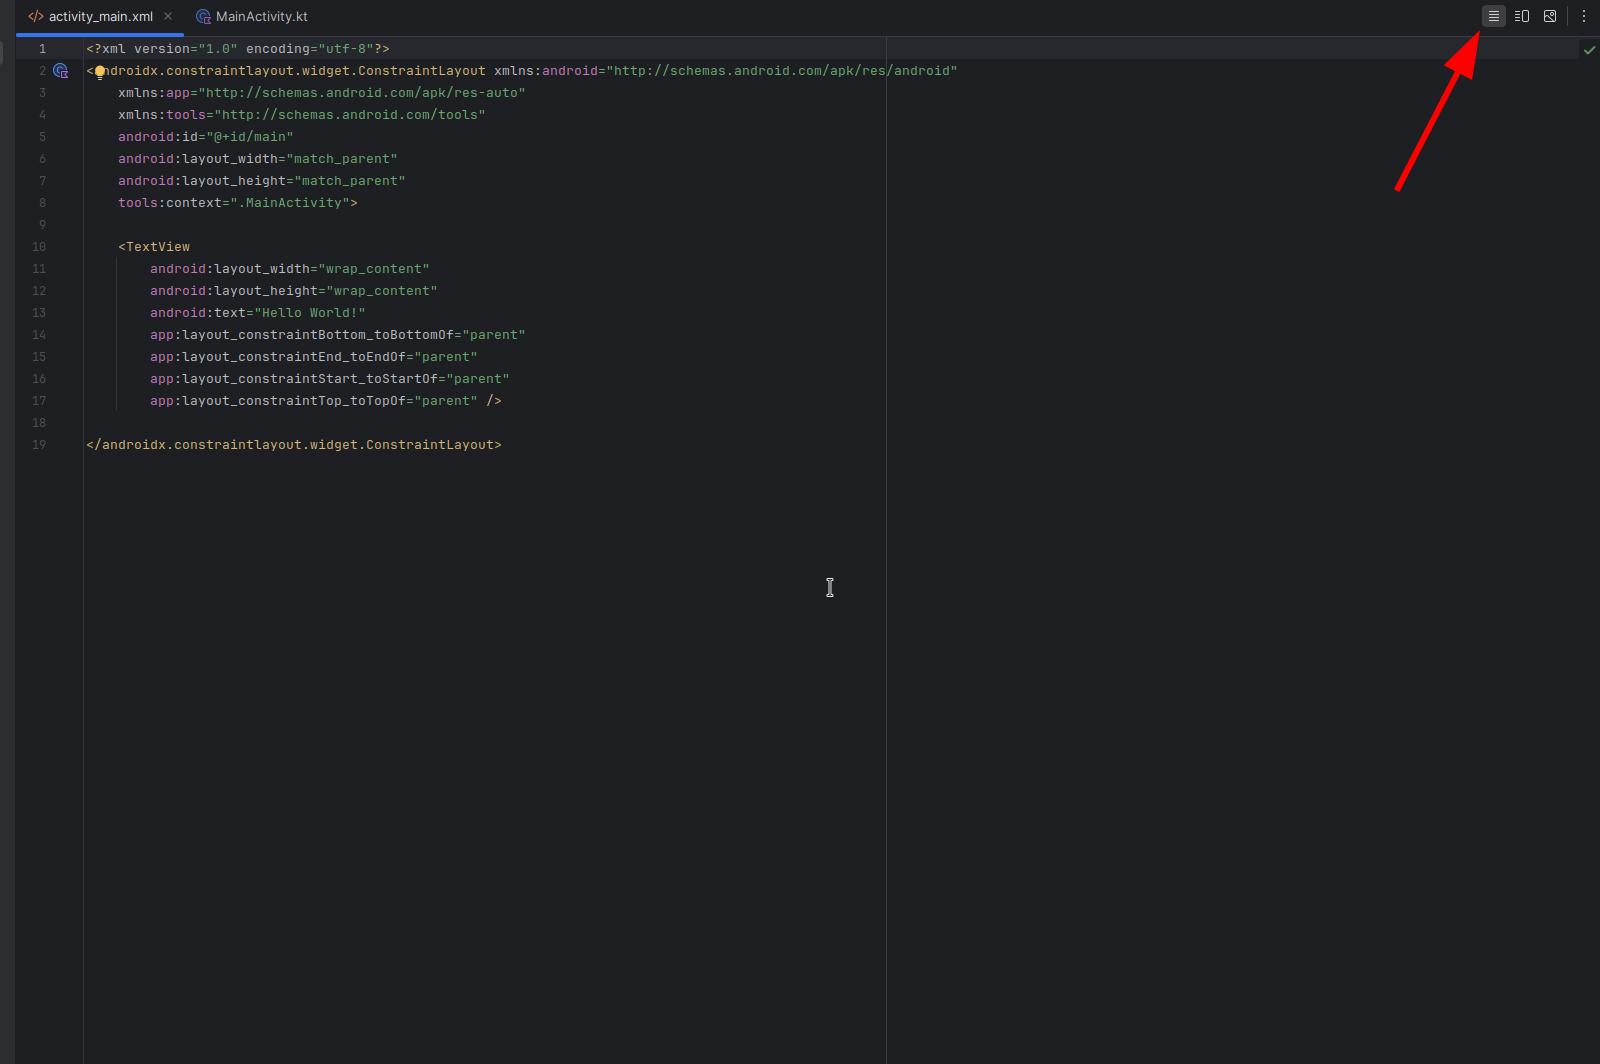Click line number 10 in the gutter
This screenshot has width=1600, height=1064.
click(x=39, y=247)
